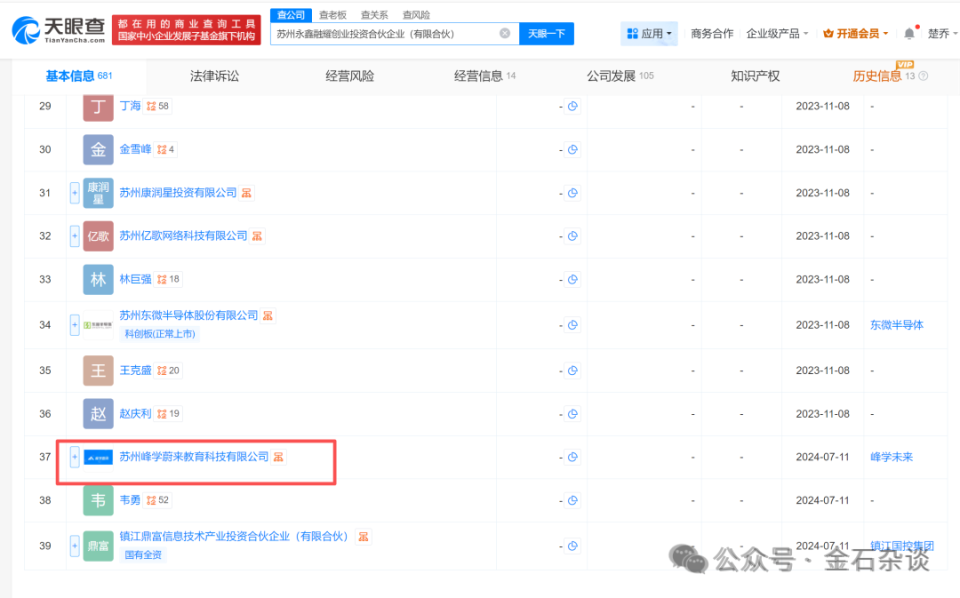Image resolution: width=960 pixels, height=598 pixels.
Task: Click the 天眼一下 search button
Action: (x=547, y=34)
